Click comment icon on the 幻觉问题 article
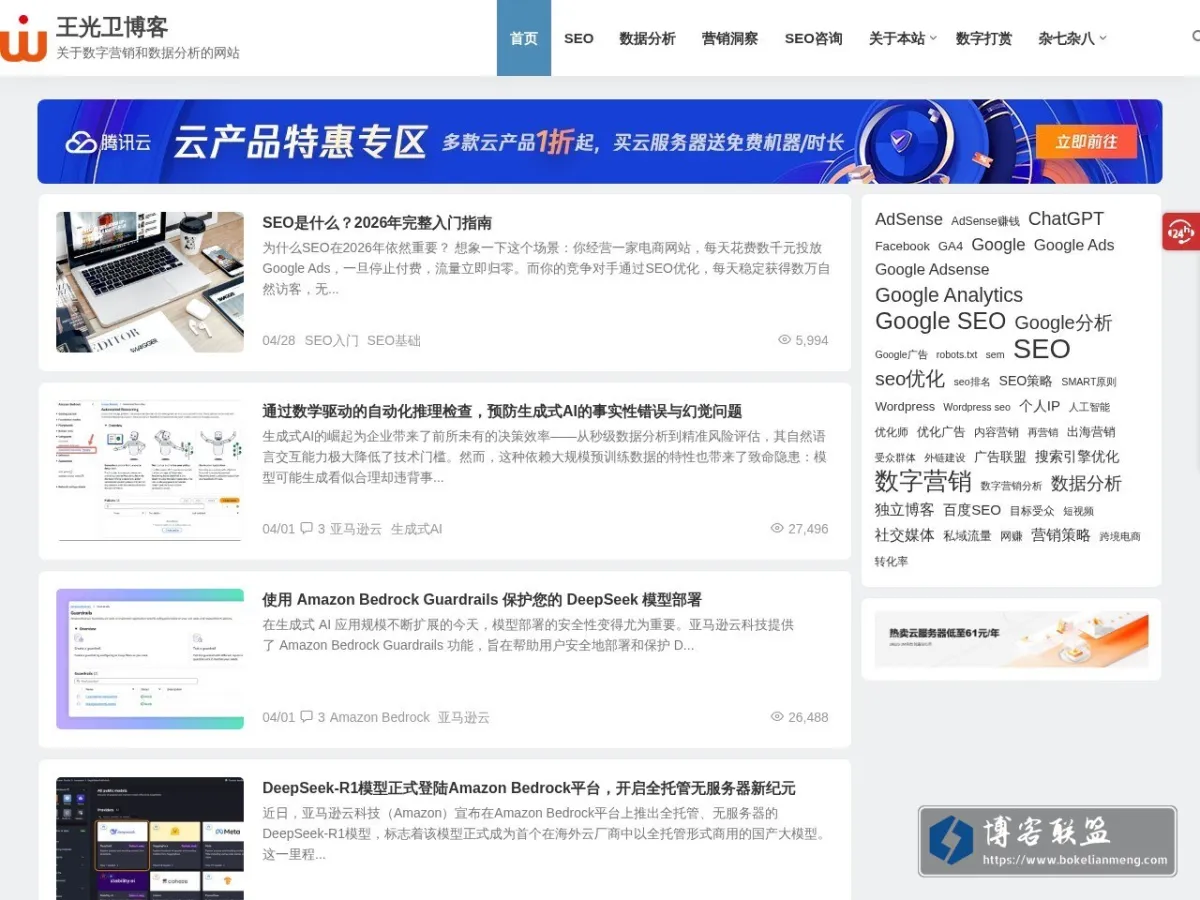 [306, 528]
